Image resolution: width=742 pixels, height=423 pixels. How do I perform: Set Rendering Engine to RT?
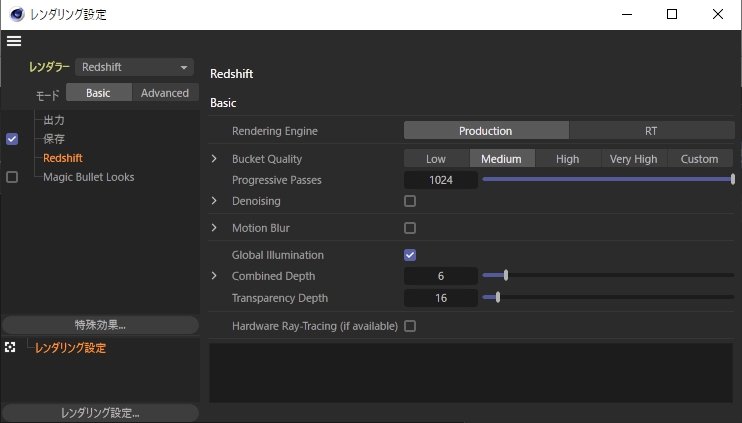tap(652, 131)
